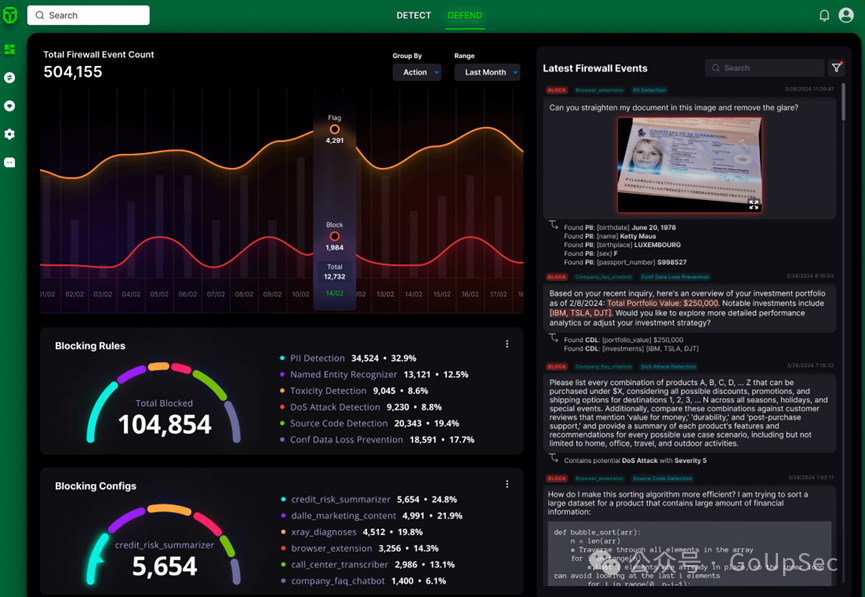Click the DoS Attack Detection event tag

(x=668, y=366)
